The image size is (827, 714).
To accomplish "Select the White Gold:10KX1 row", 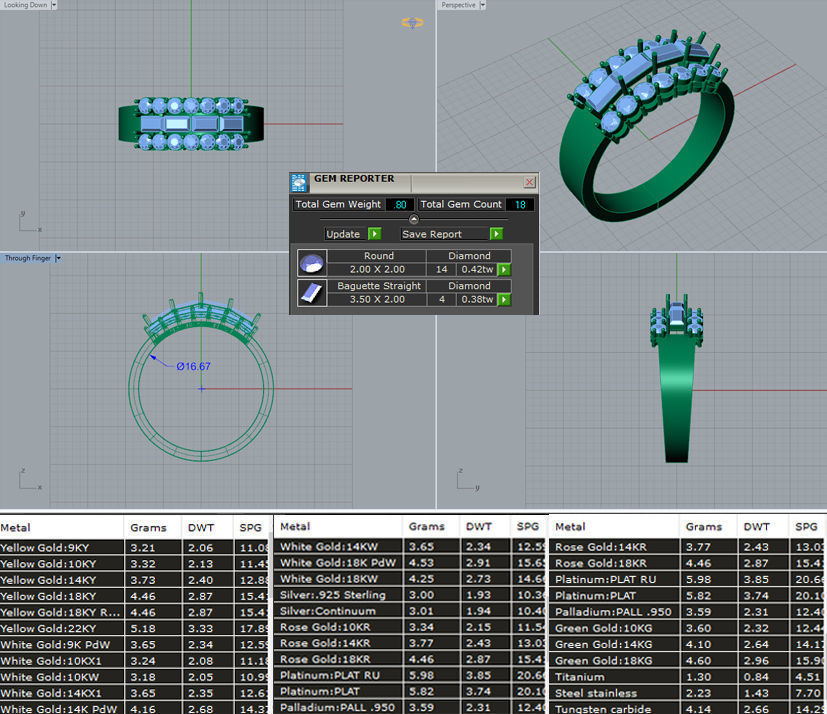I will pyautogui.click(x=134, y=661).
